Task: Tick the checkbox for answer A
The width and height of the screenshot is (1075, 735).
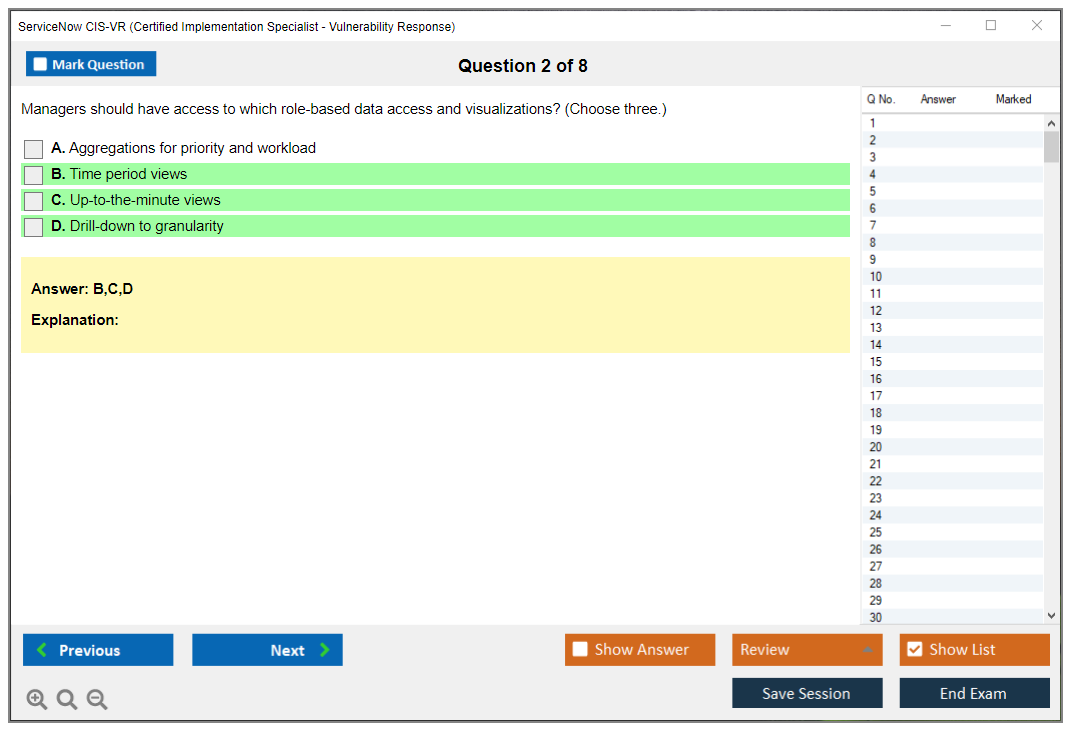Action: [33, 149]
